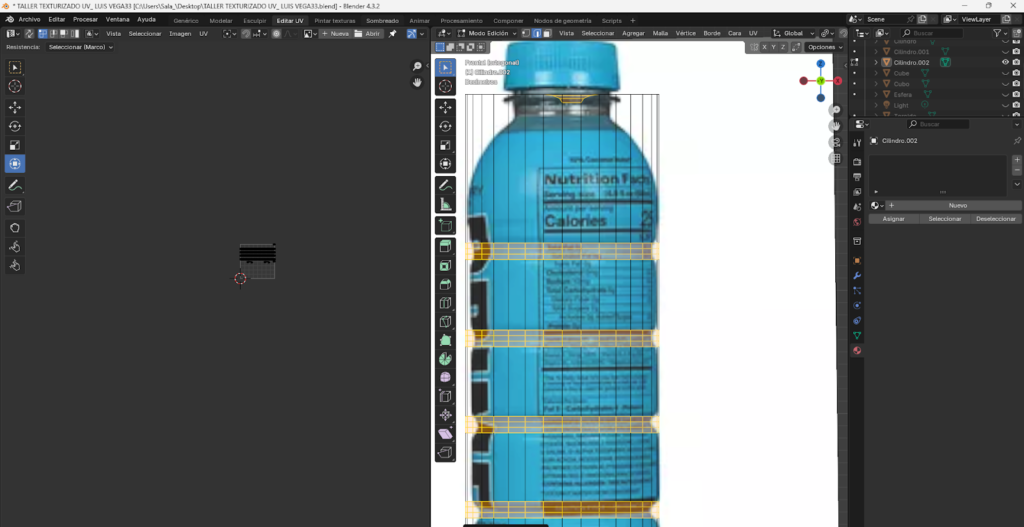Select the UV editor Rotate tool
The width and height of the screenshot is (1024, 527).
(x=15, y=127)
